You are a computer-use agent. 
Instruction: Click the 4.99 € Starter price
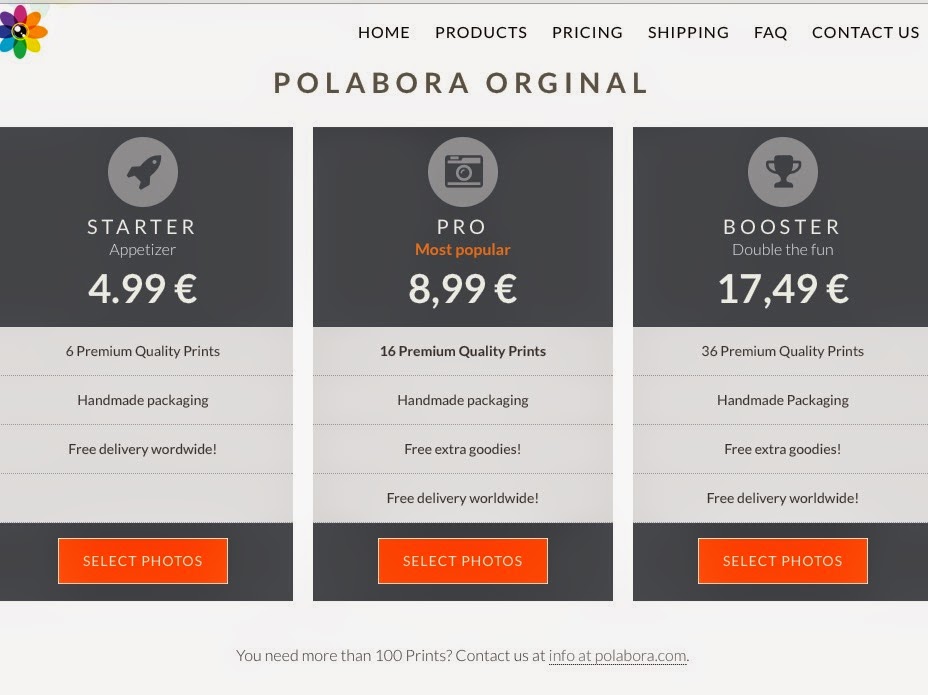pyautogui.click(x=143, y=289)
